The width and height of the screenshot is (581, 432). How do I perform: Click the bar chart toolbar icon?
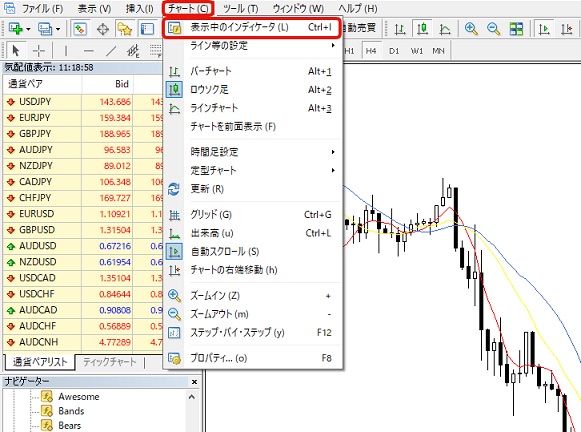(x=399, y=29)
